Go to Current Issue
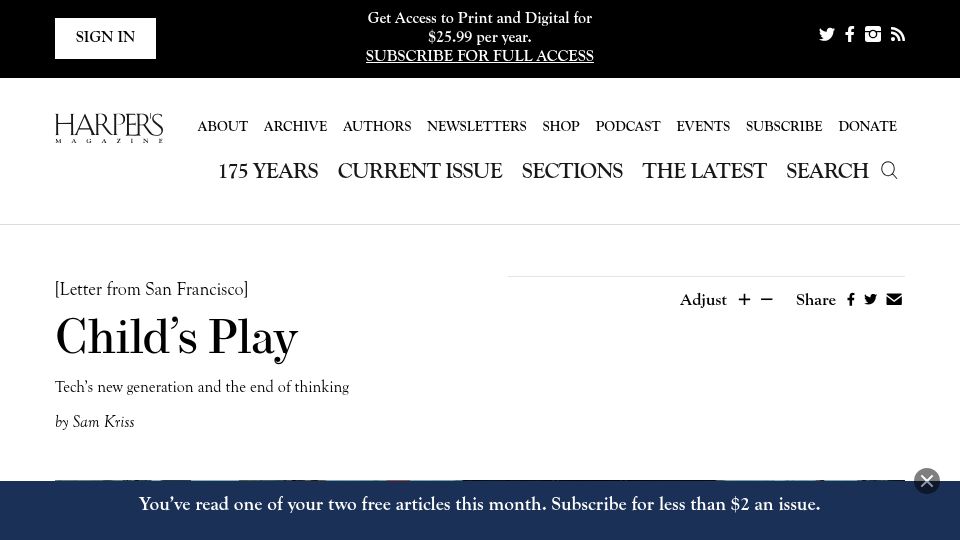Viewport: 960px width, 540px height. point(420,171)
